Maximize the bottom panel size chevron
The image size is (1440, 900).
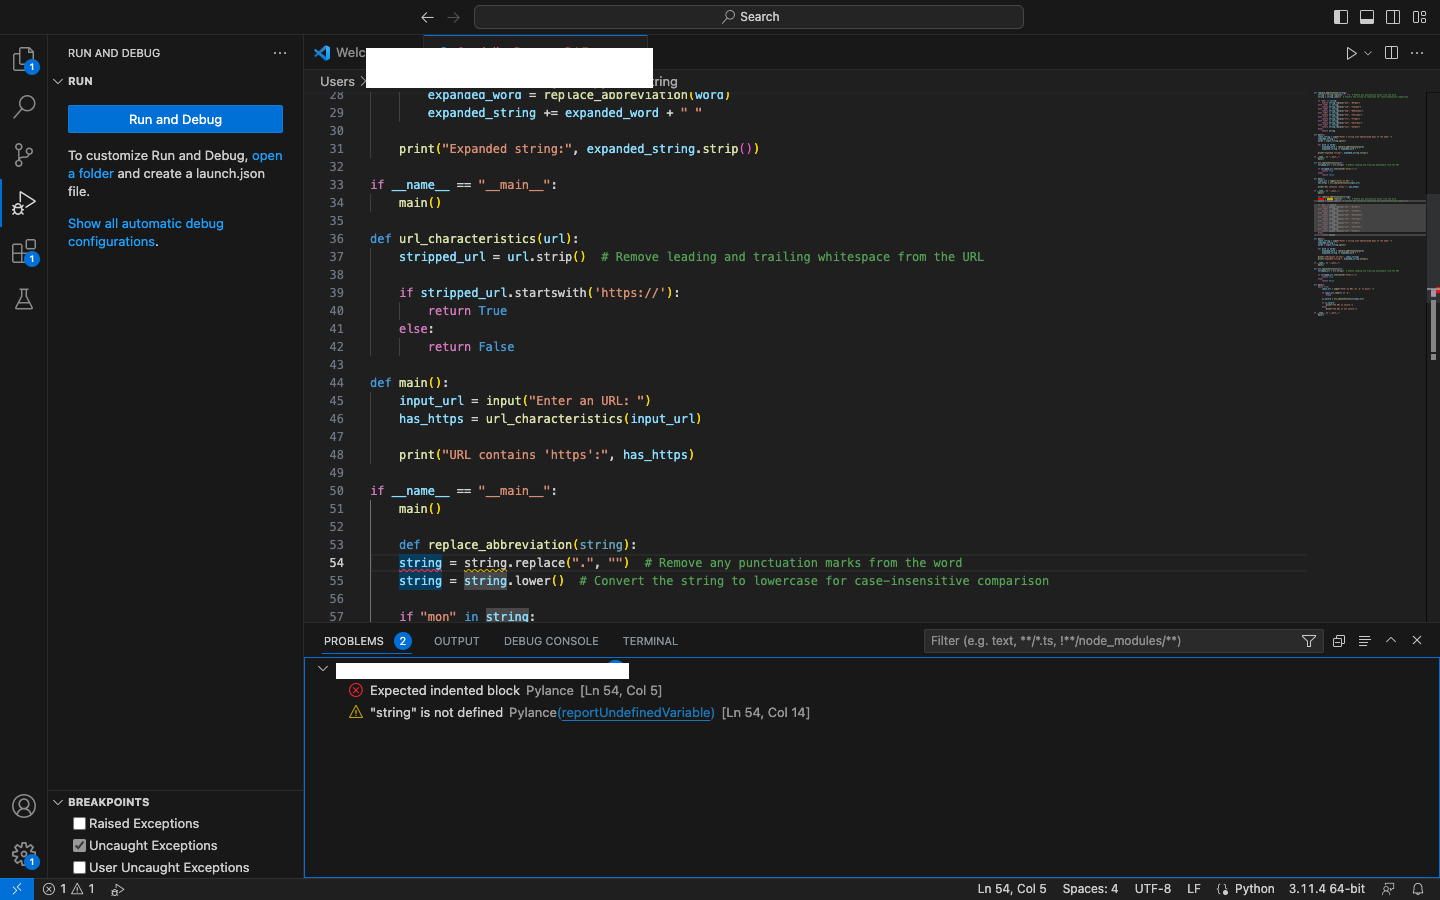coord(1391,640)
